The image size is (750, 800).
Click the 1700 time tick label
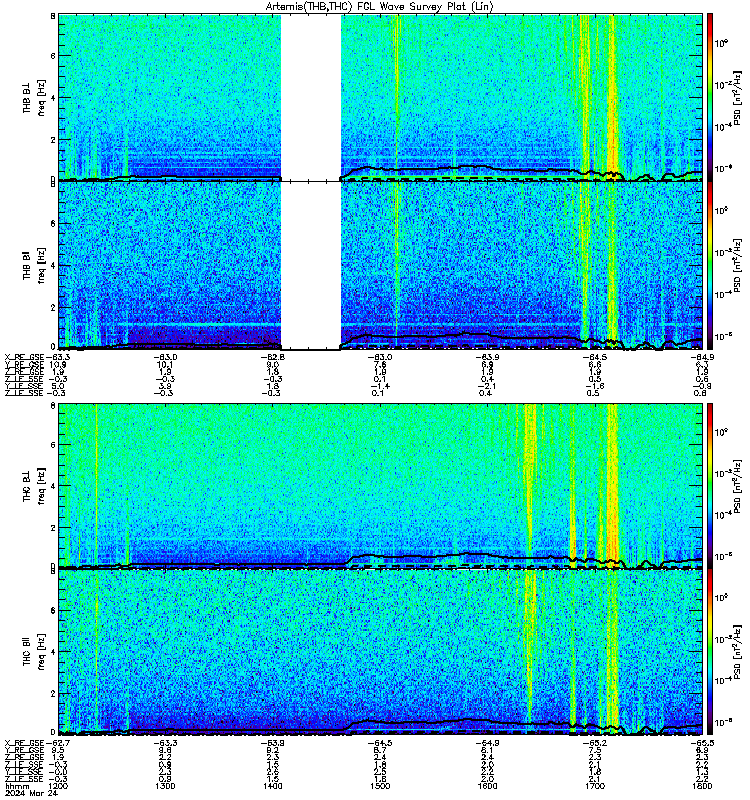click(595, 786)
